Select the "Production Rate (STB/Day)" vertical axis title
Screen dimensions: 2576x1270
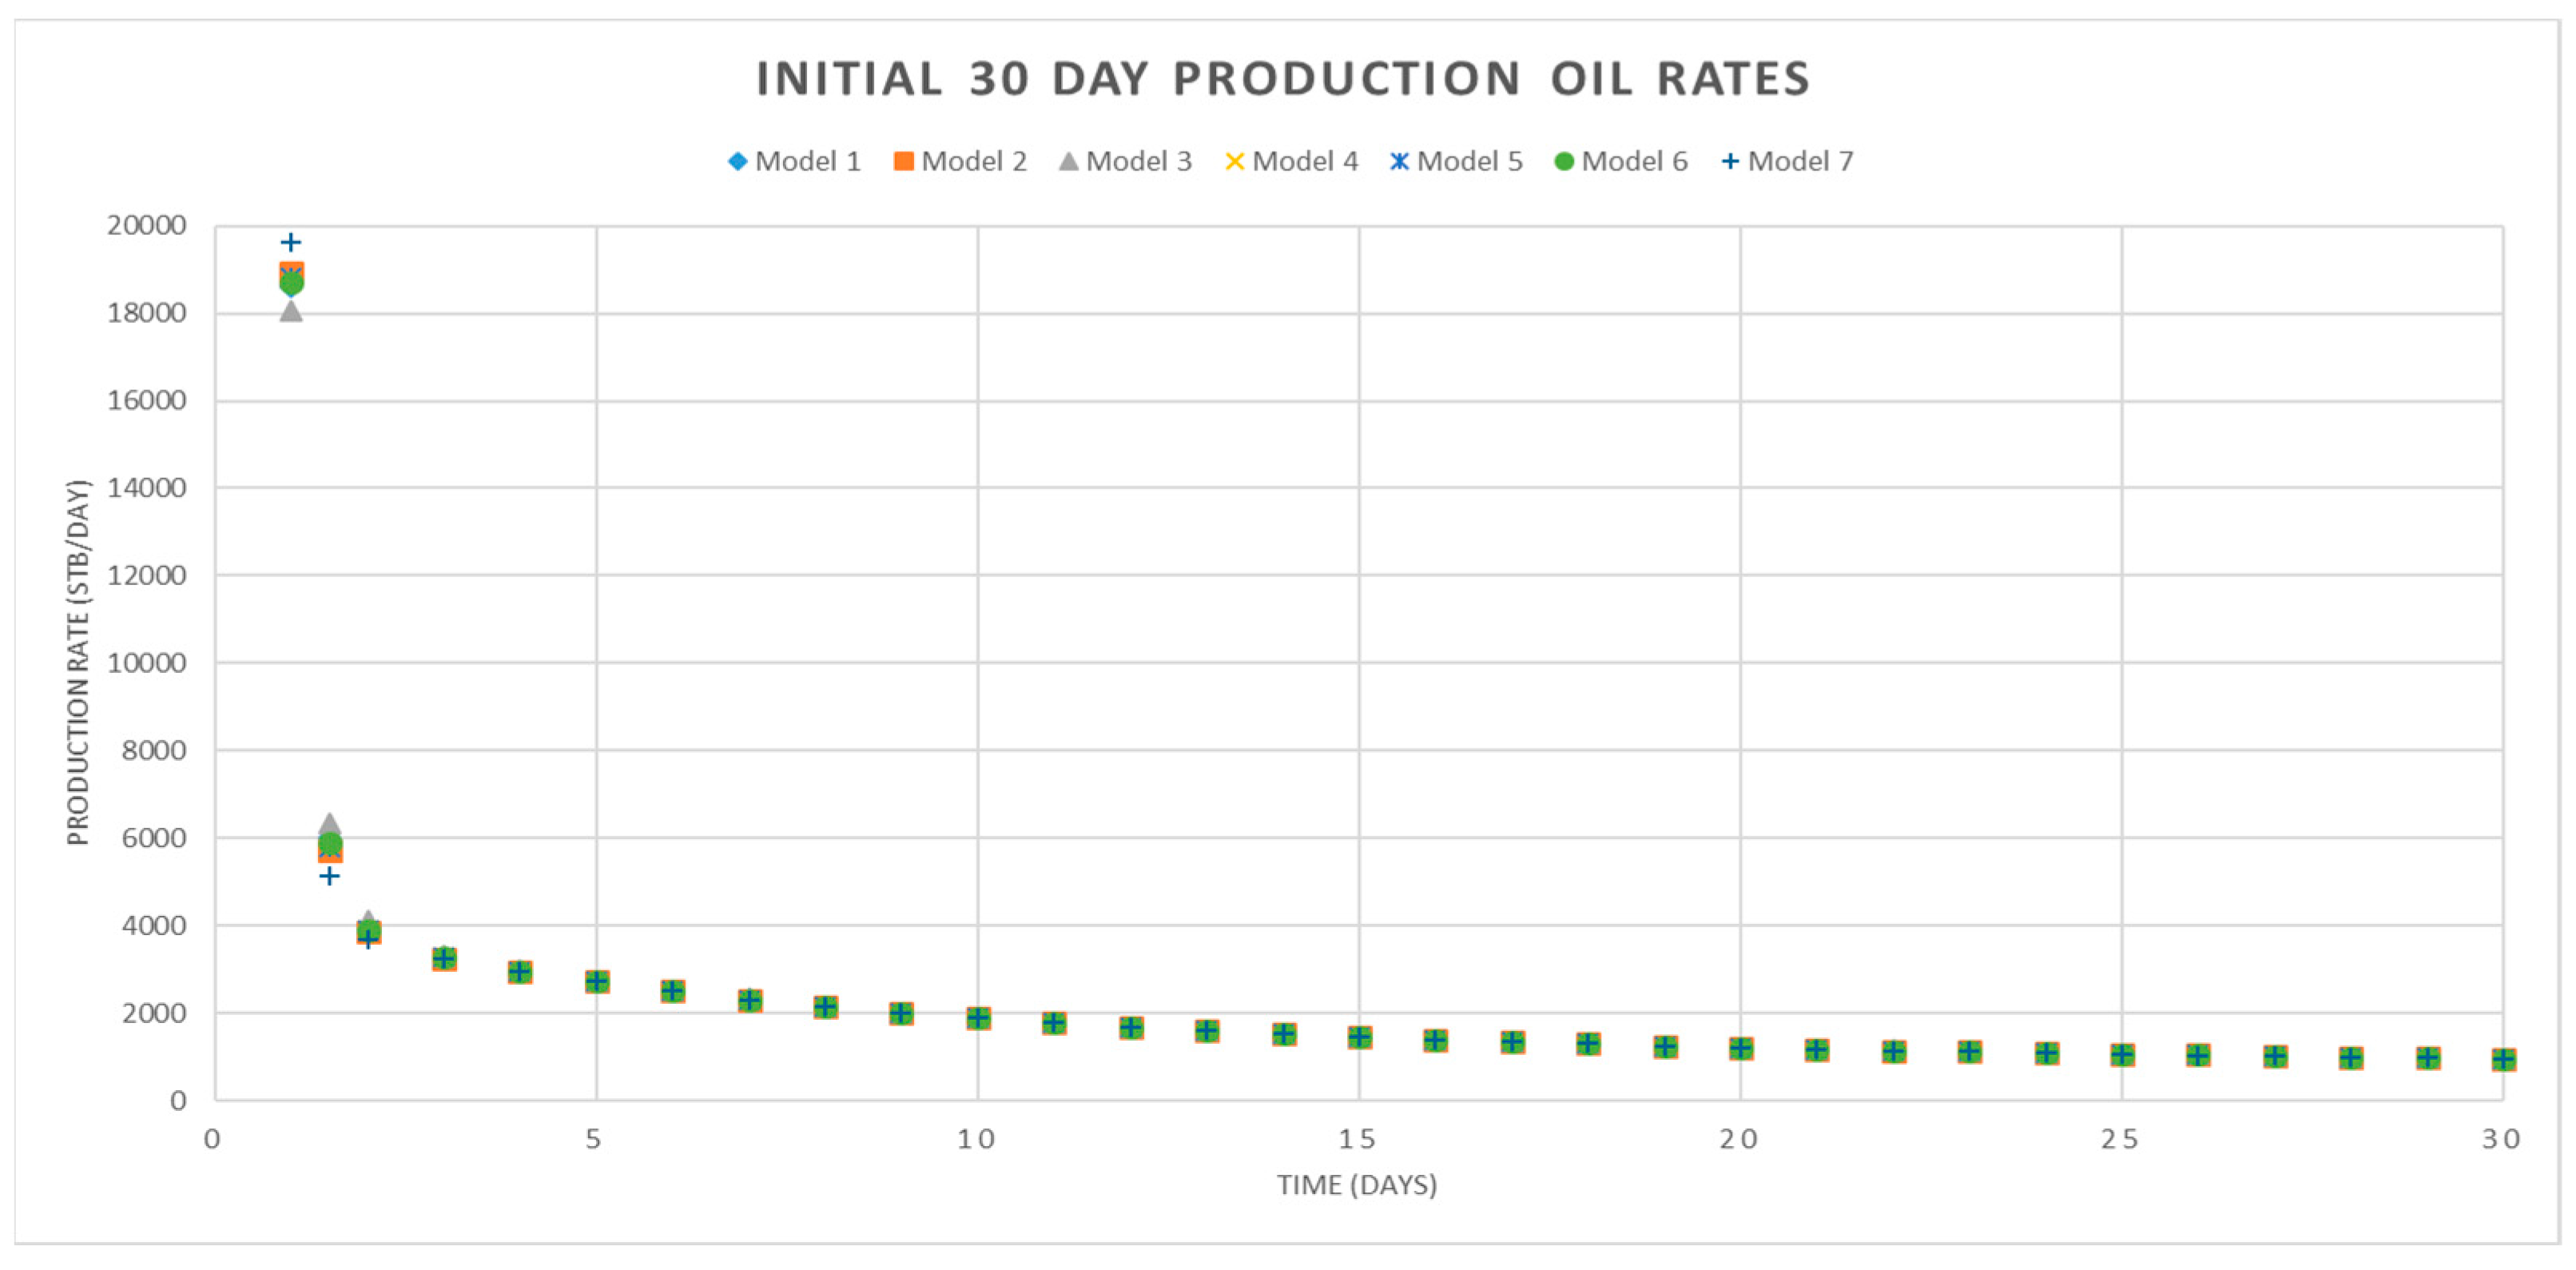point(78,662)
